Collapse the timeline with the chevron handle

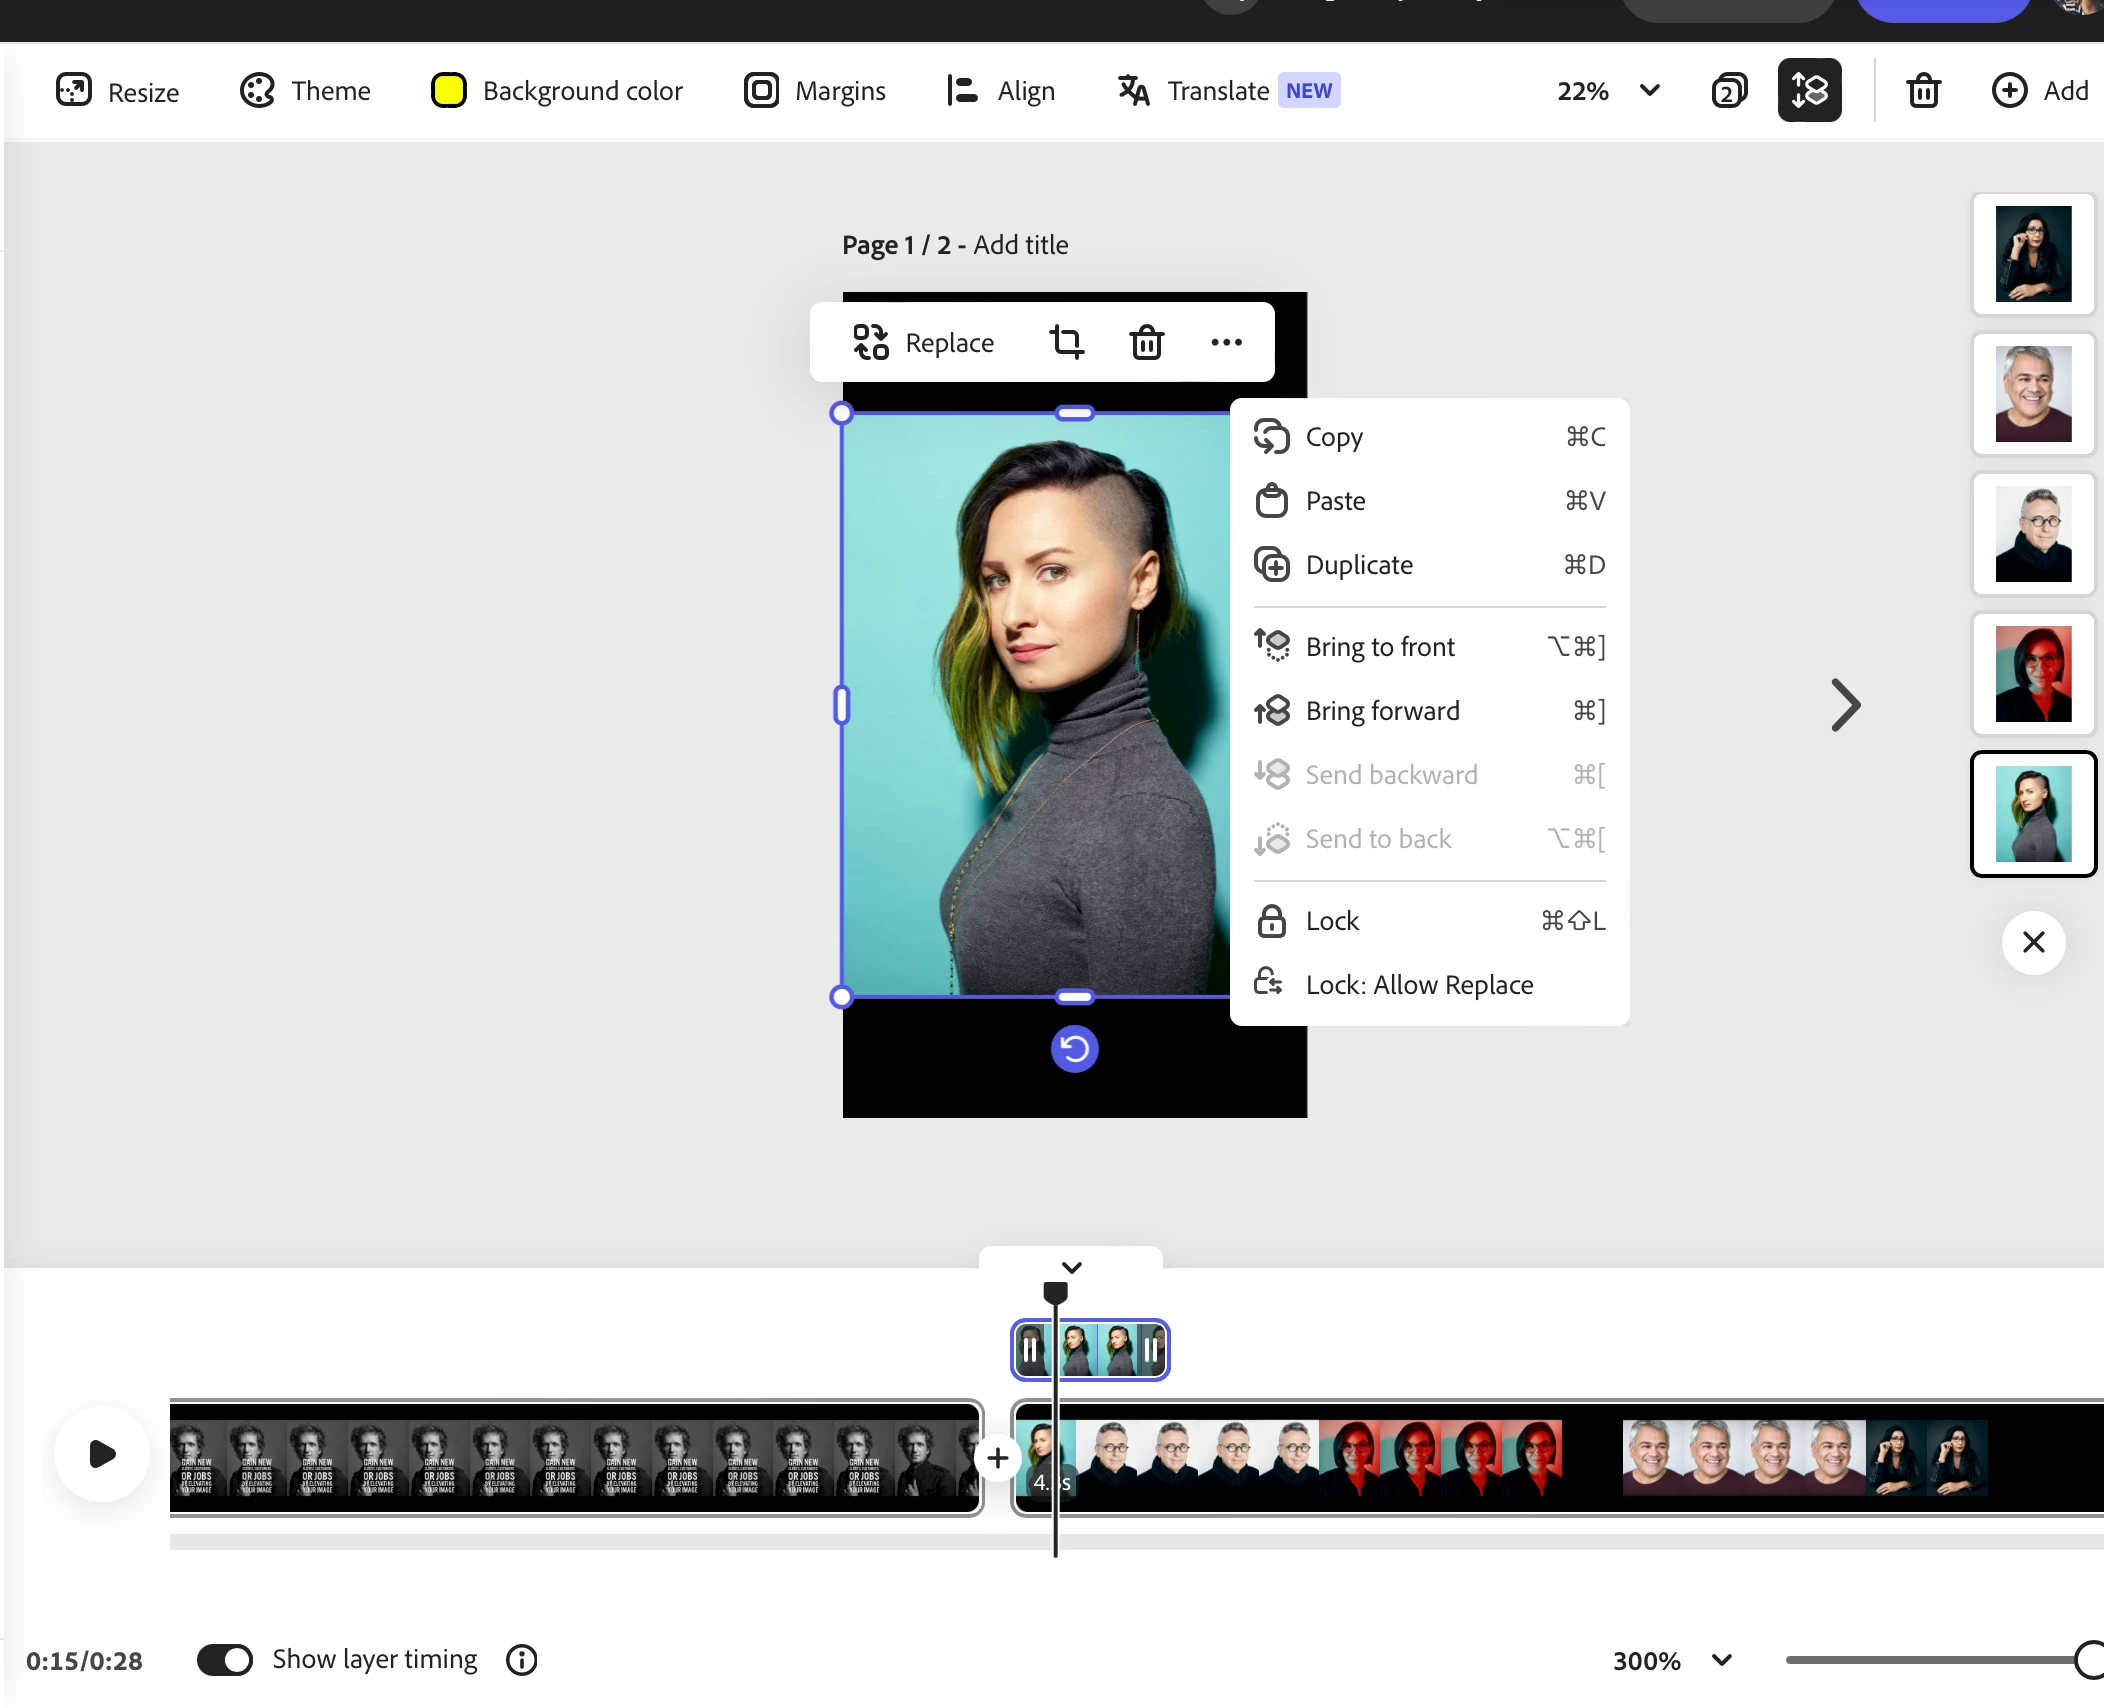pos(1071,1267)
